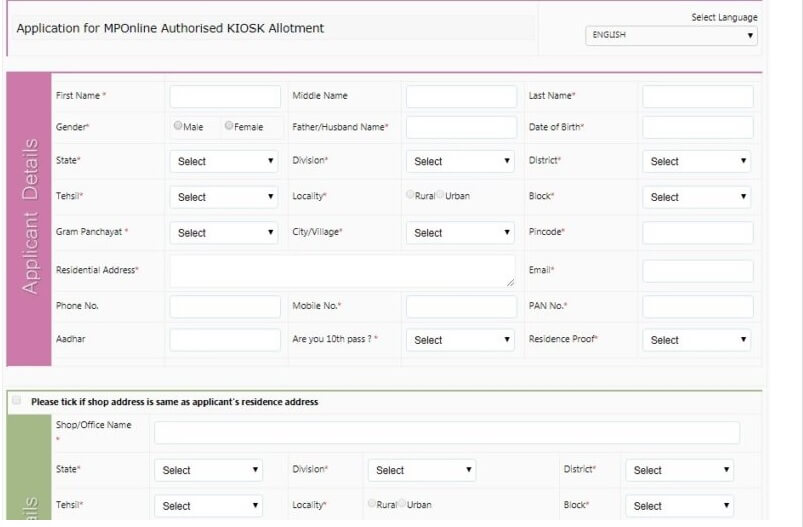Choose the Female gender option

tap(229, 125)
